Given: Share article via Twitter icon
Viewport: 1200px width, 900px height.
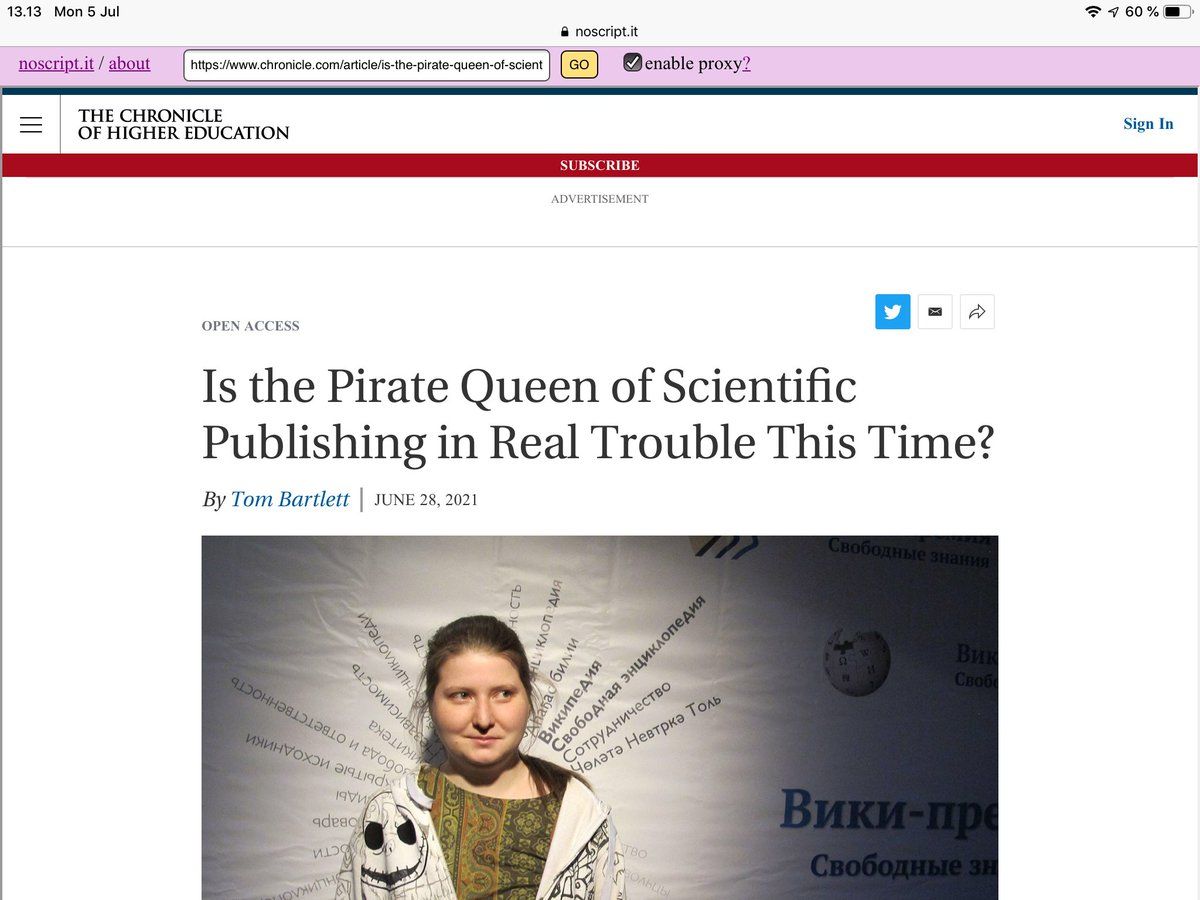Looking at the screenshot, I should 893,312.
